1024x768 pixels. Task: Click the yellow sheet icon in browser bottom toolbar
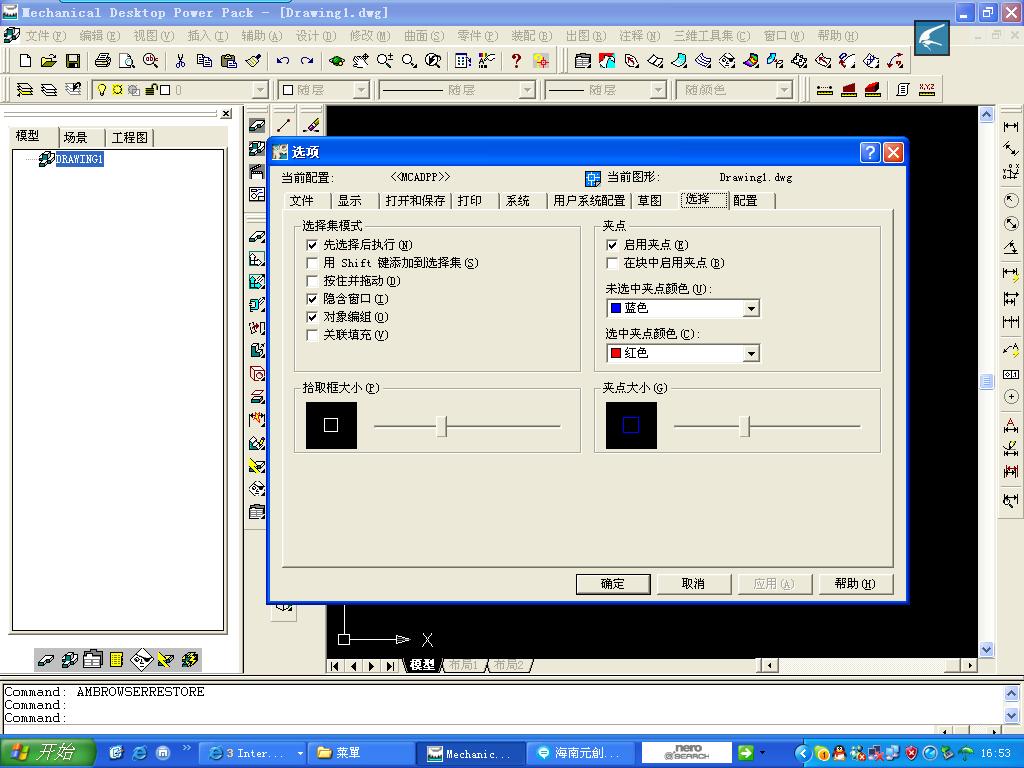(117, 660)
